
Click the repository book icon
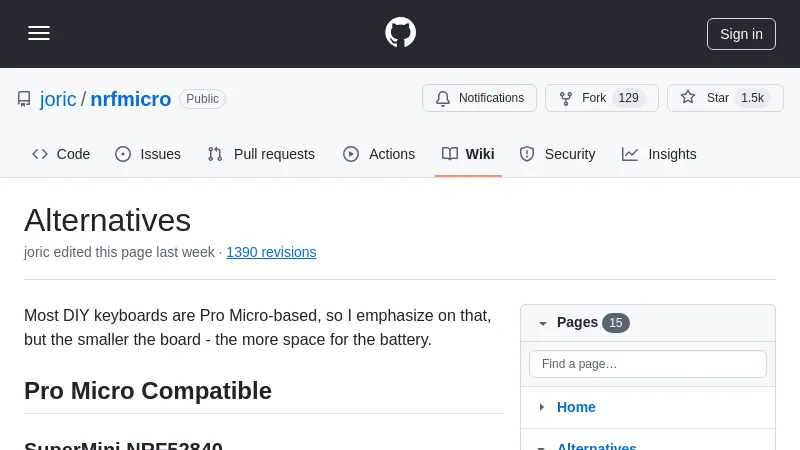[x=24, y=99]
